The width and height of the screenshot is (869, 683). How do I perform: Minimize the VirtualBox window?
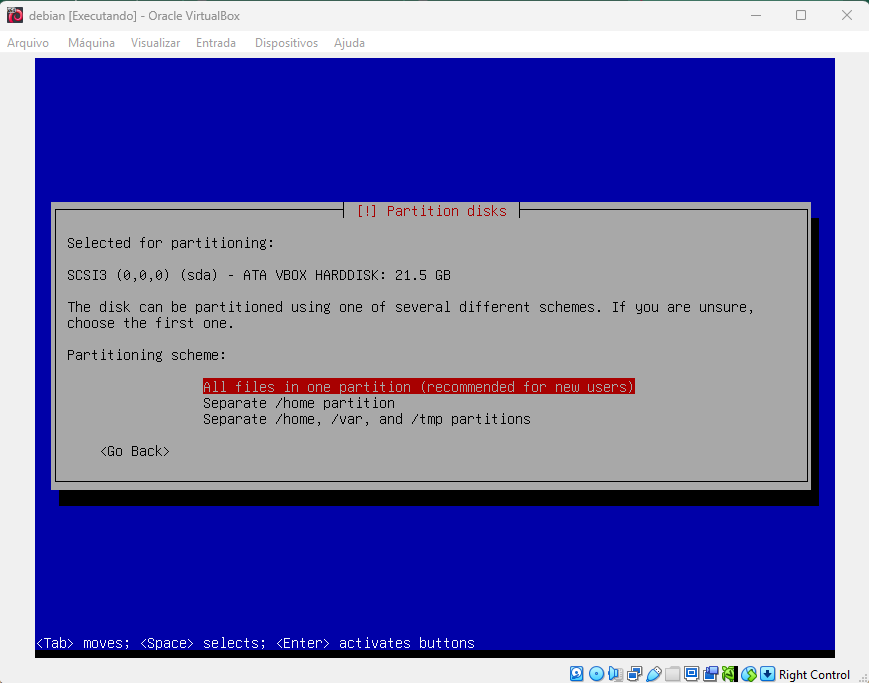(x=756, y=16)
